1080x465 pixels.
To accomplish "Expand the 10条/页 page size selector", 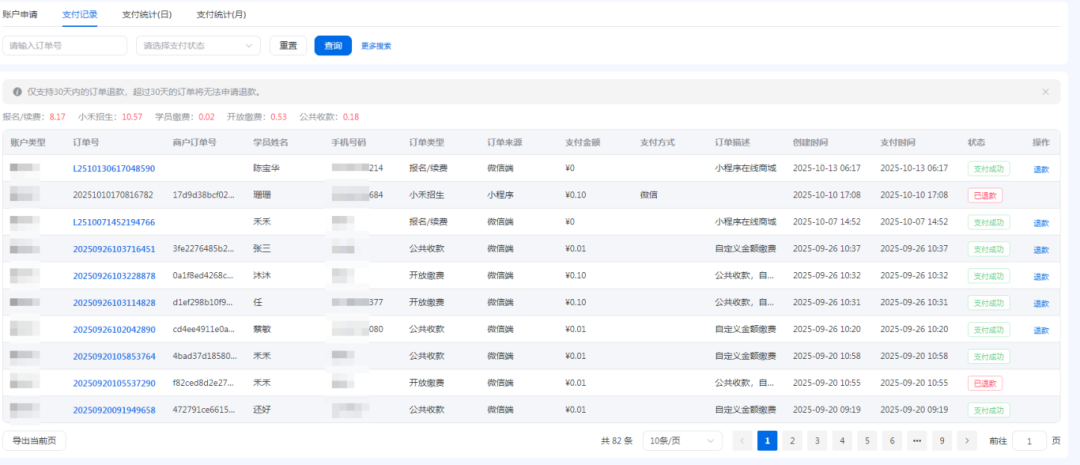I will click(x=682, y=440).
